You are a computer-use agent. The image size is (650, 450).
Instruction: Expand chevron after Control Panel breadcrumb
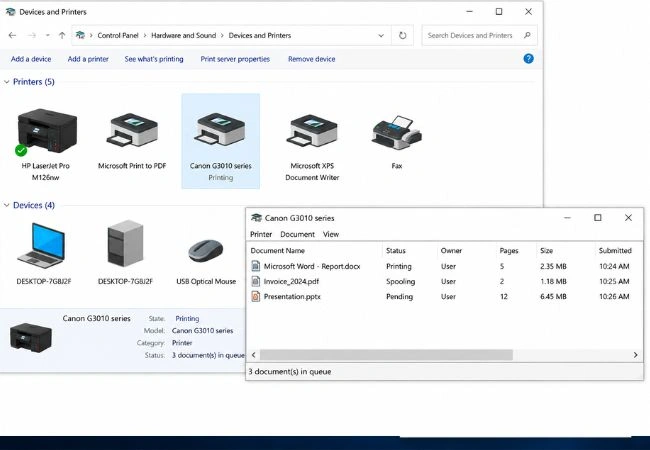[x=145, y=36]
